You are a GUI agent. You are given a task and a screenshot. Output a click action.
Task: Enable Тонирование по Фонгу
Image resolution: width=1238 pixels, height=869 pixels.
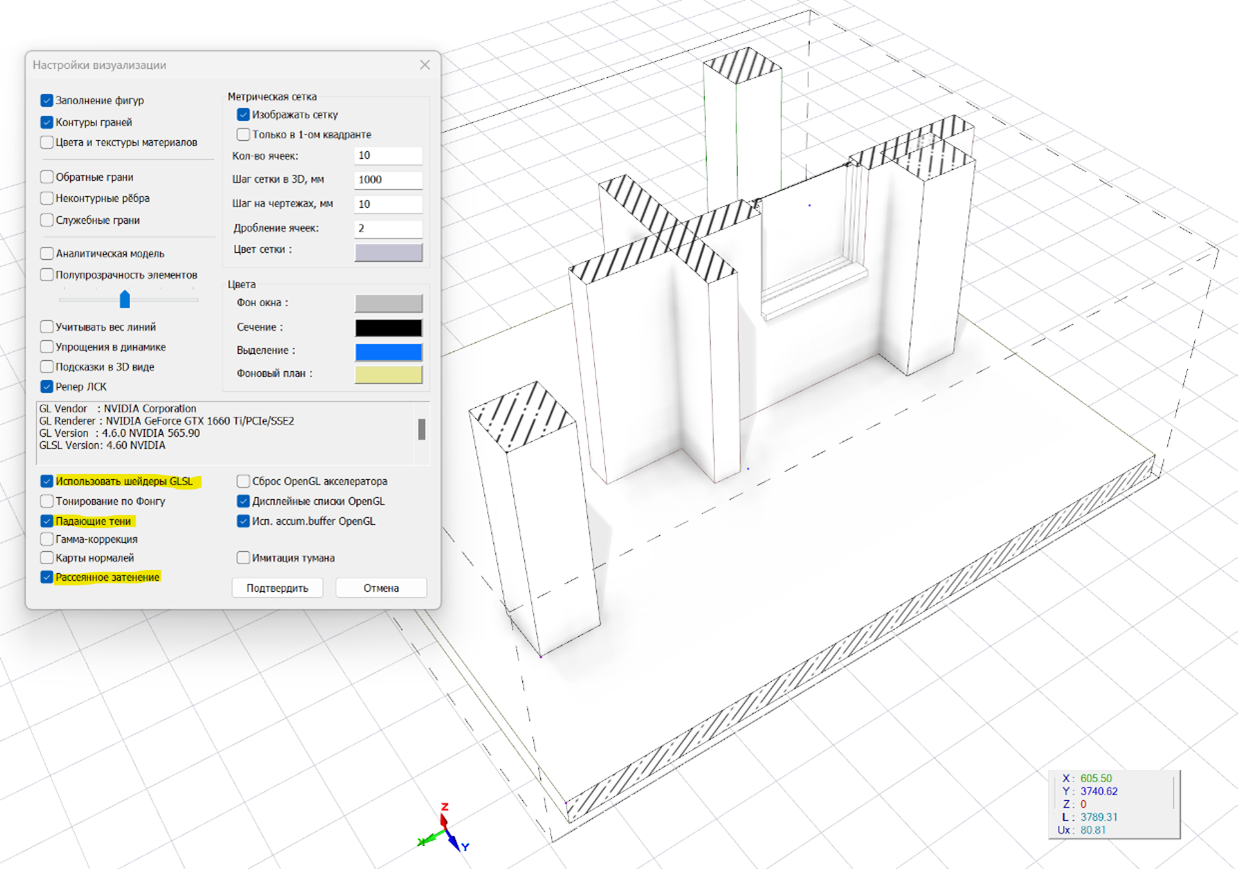[x=47, y=501]
